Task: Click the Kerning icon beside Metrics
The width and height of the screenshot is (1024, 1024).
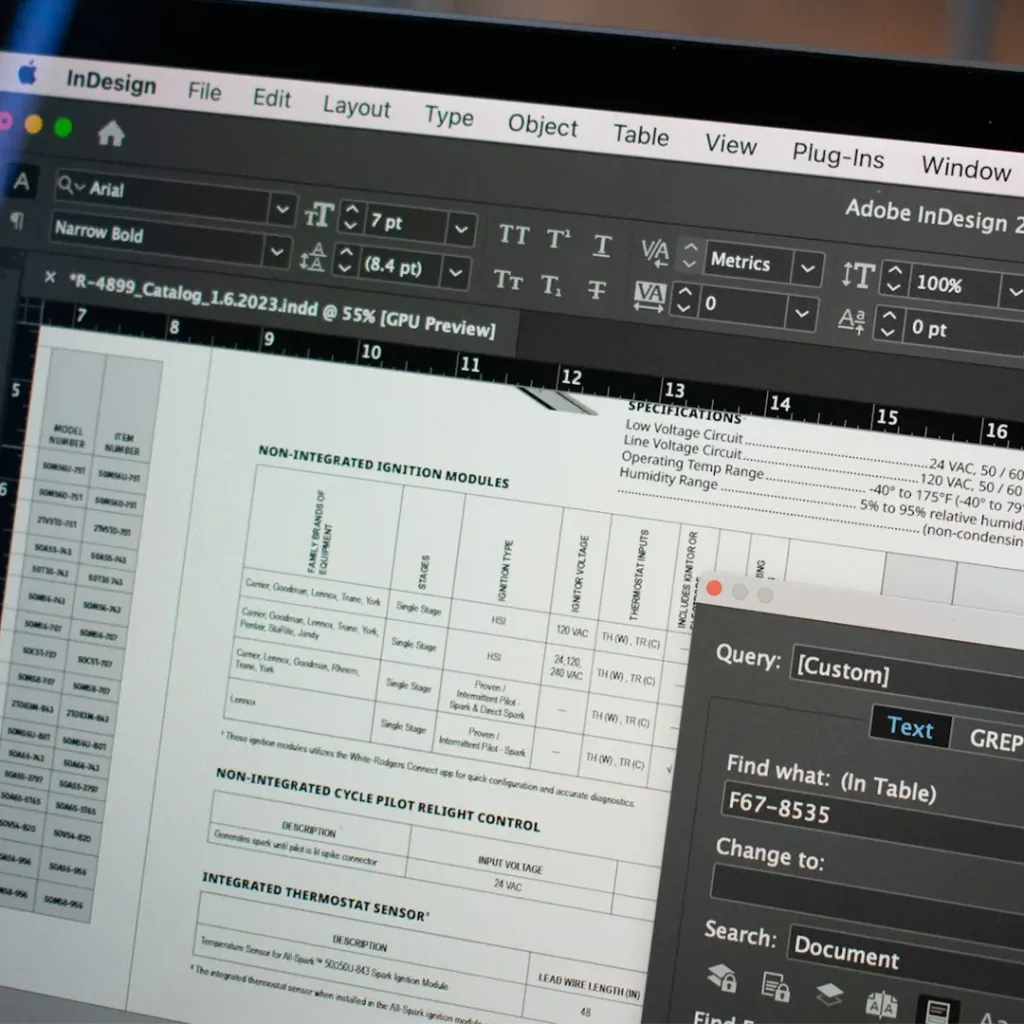Action: pos(655,252)
